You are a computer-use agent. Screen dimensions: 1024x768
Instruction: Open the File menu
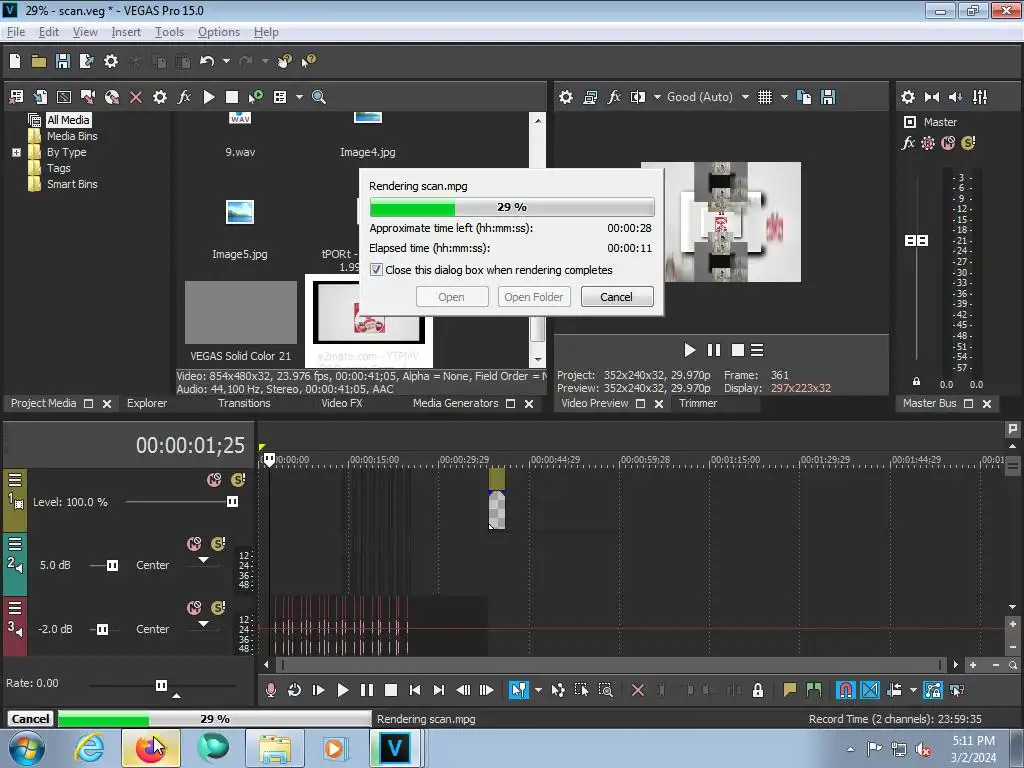pyautogui.click(x=16, y=32)
